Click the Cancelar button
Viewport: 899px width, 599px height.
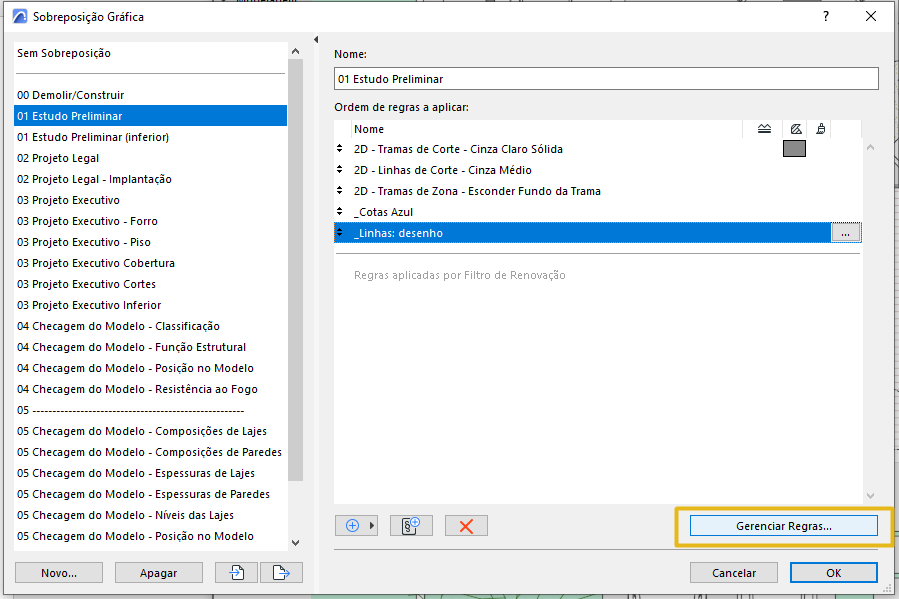pyautogui.click(x=734, y=573)
